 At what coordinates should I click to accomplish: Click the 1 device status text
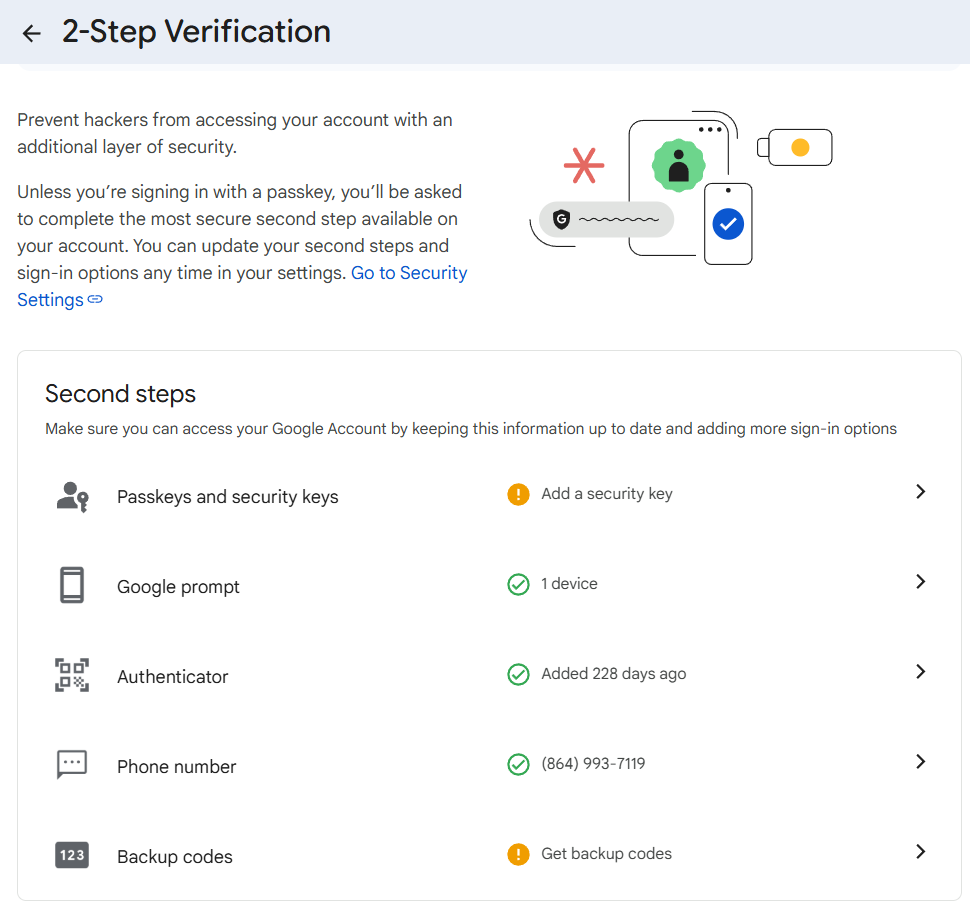(x=569, y=584)
